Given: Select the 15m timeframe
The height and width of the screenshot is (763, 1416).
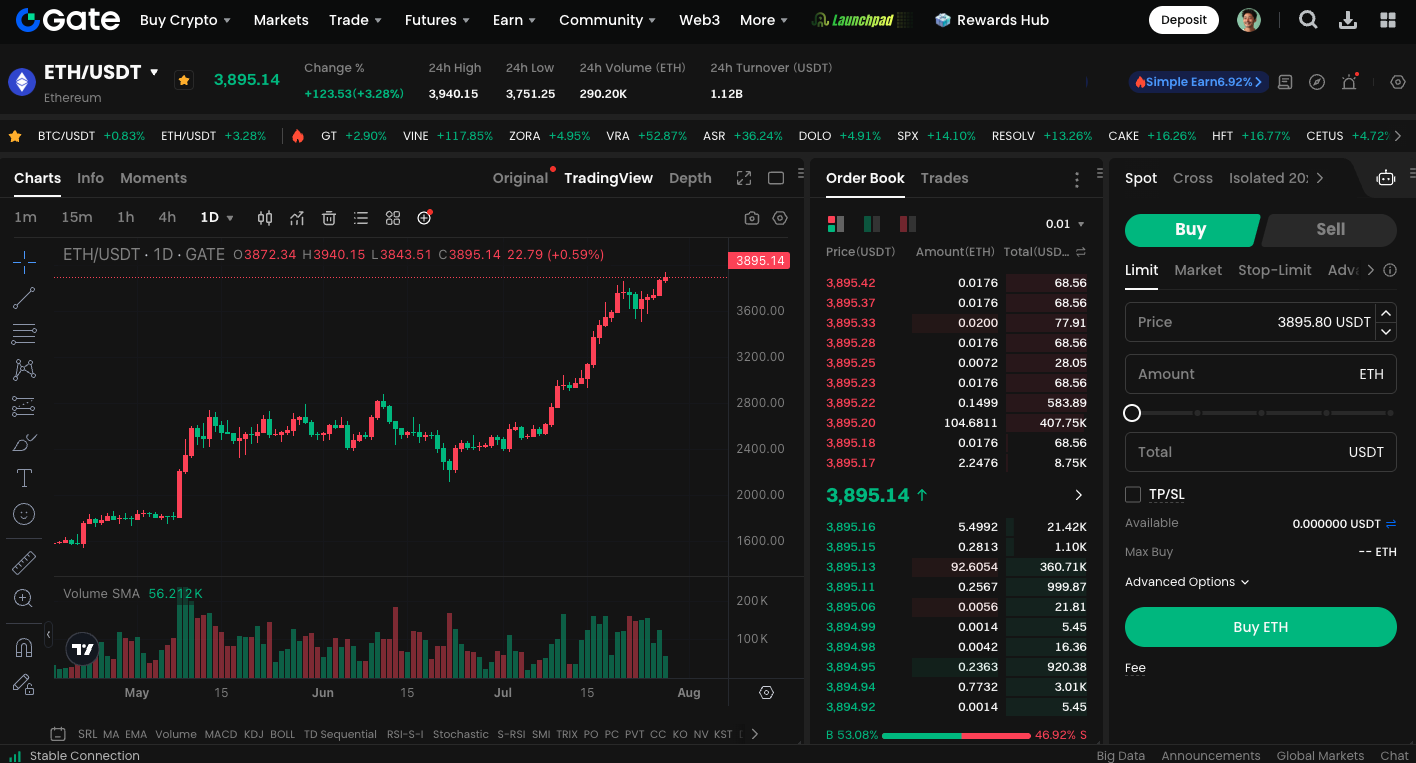Looking at the screenshot, I should [77, 218].
